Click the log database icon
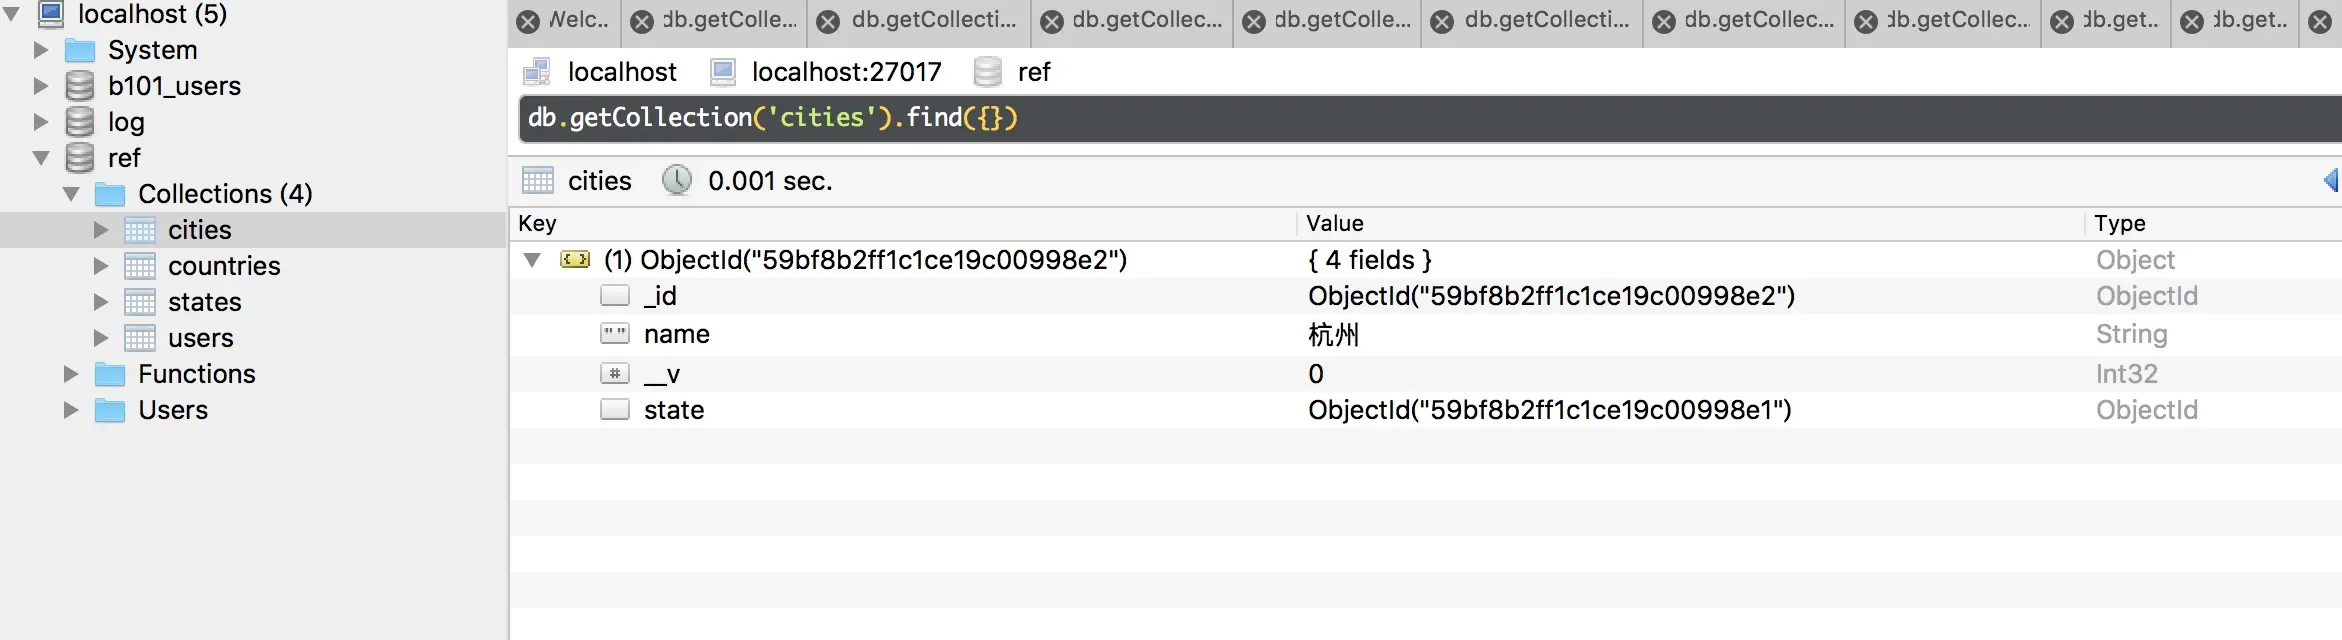Image resolution: width=2342 pixels, height=640 pixels. coord(80,122)
